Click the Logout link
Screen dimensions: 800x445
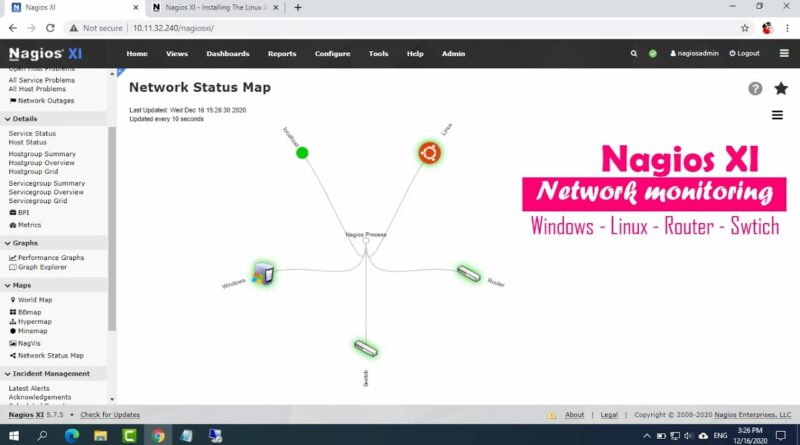point(744,53)
